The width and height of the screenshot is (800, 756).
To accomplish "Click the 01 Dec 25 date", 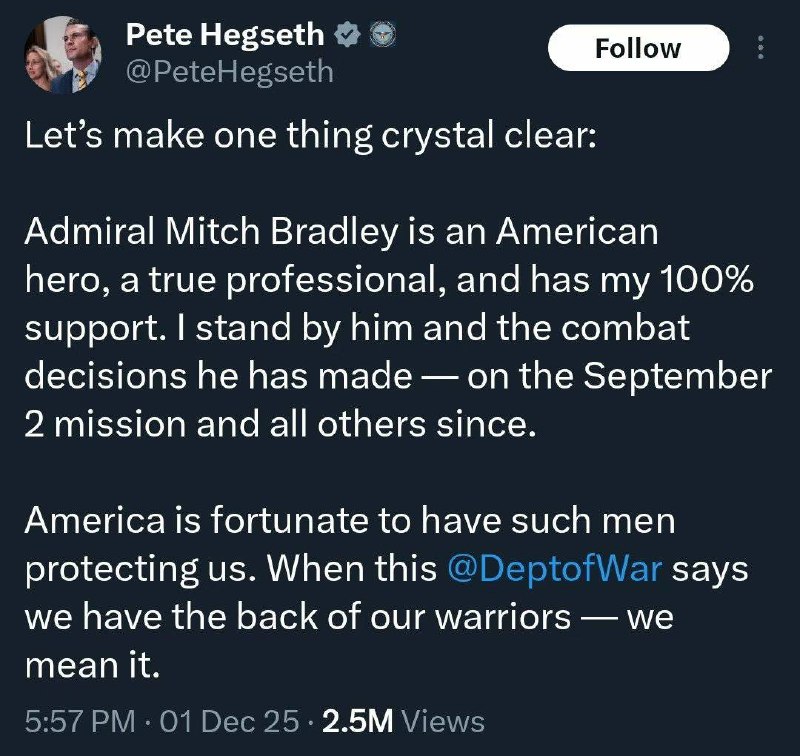I will coord(229,721).
